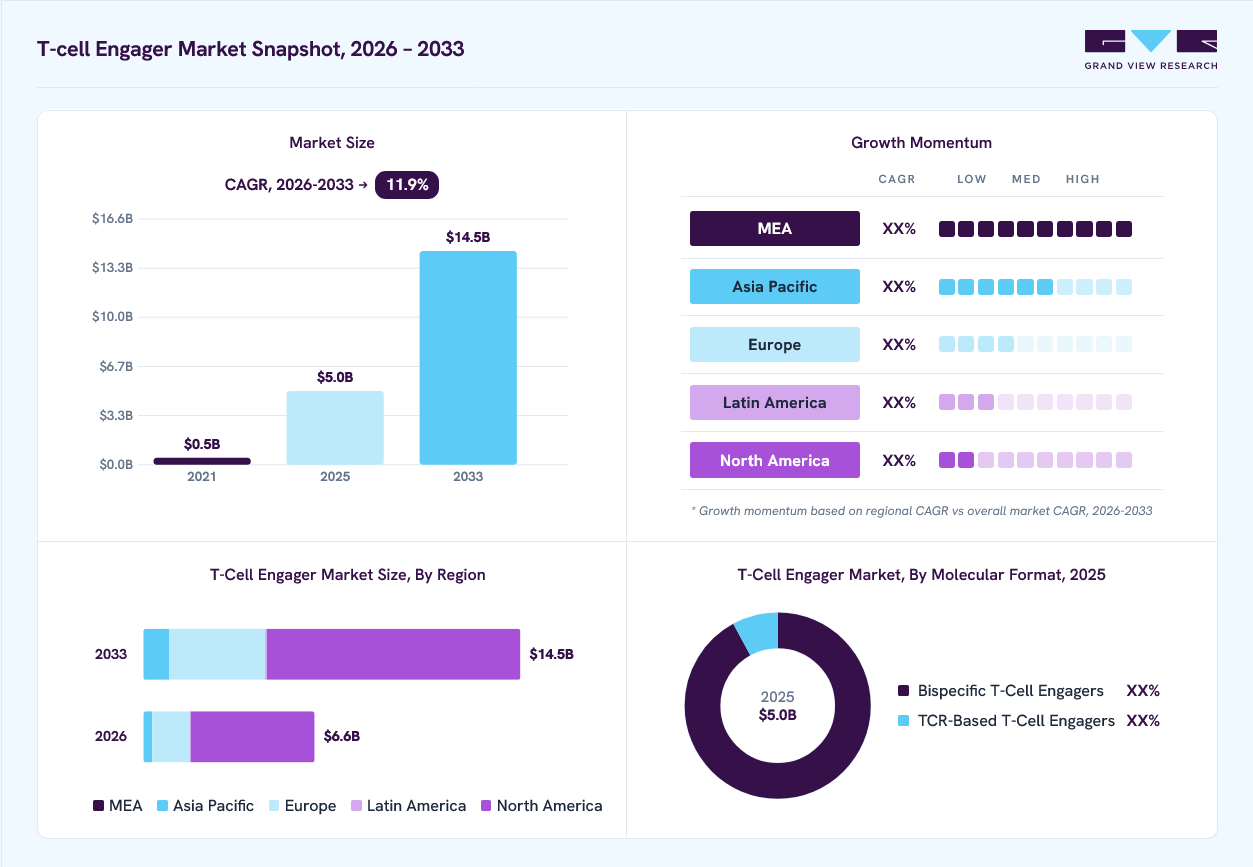Screen dimensions: 1253x867
Task: Click the "XX%" value for Bispecific T-Cell Engagers
Action: [1143, 691]
